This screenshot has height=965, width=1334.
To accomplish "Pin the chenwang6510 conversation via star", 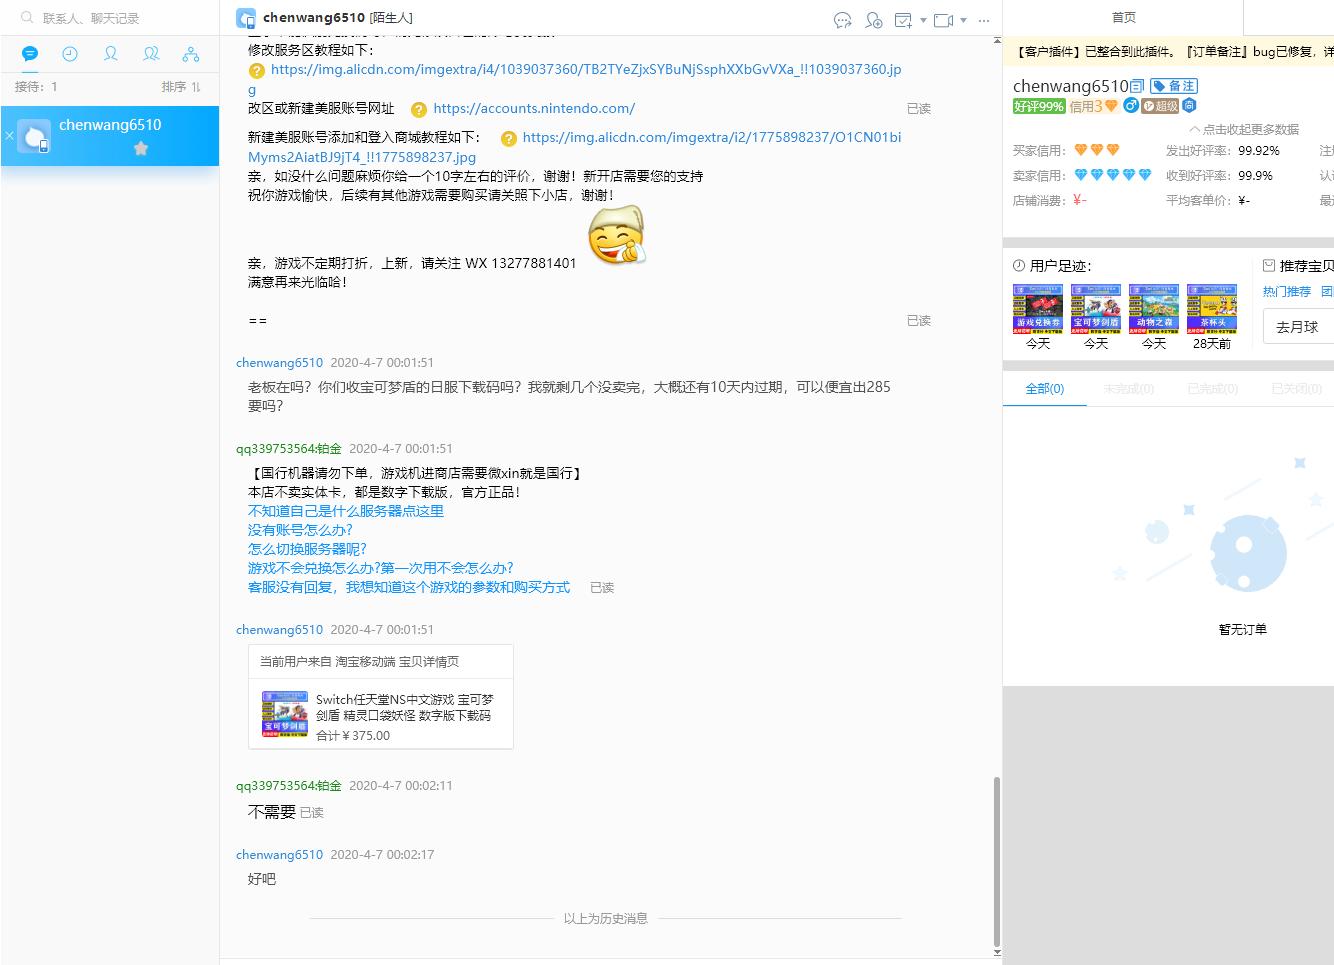I will pos(140,147).
